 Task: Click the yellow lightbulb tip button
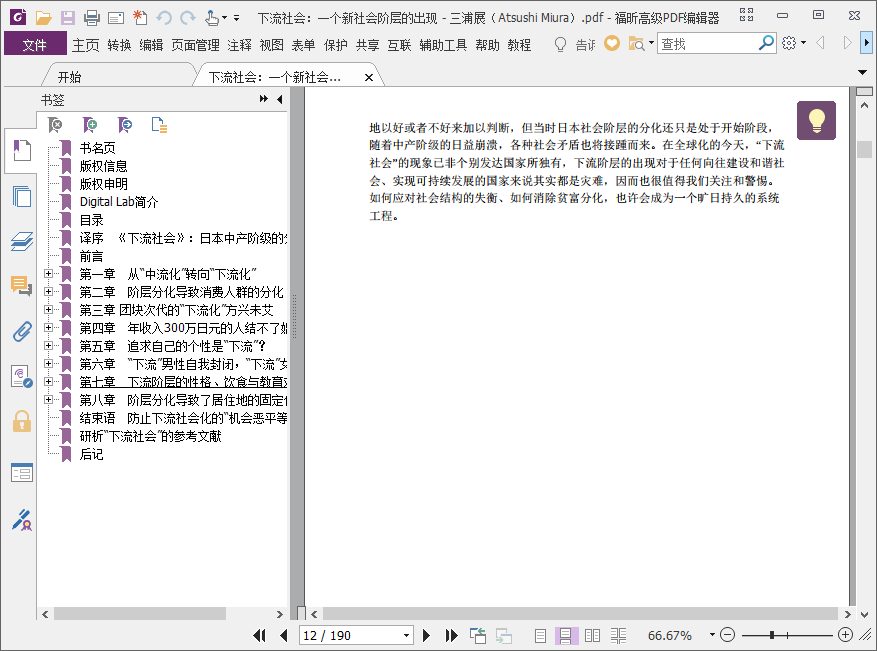click(x=817, y=120)
